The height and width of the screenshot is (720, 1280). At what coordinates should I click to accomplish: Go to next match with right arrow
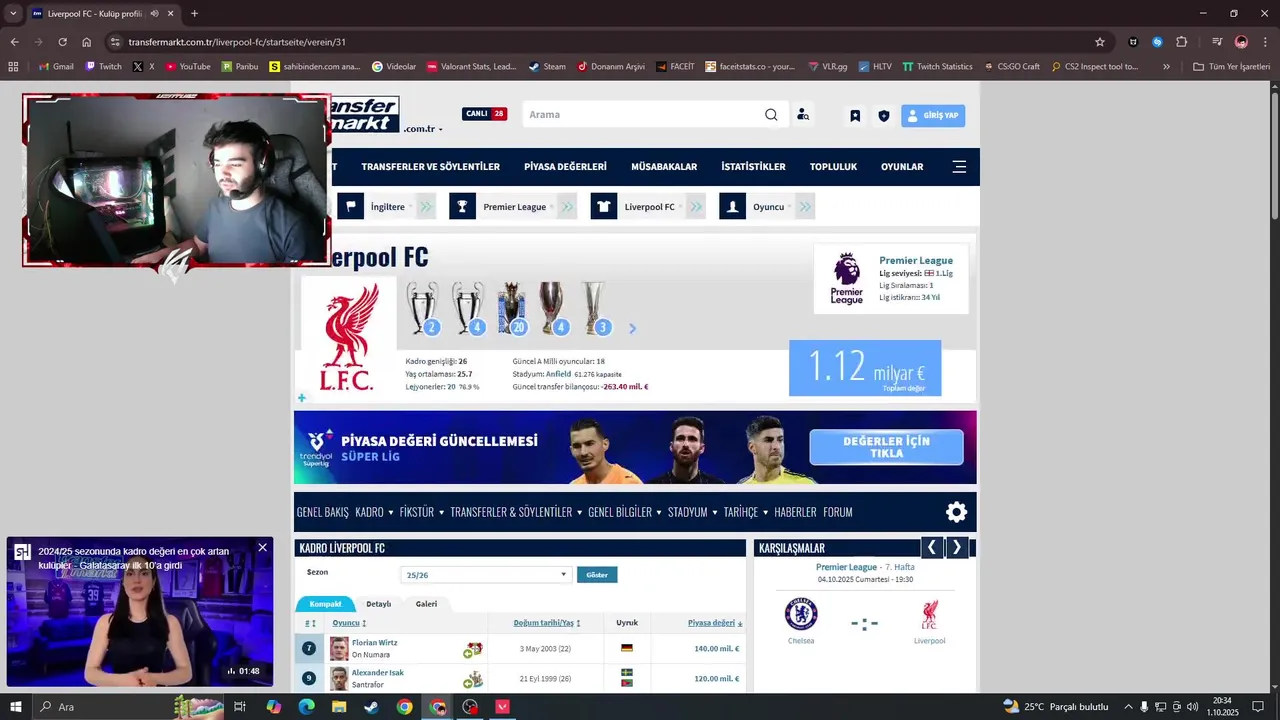point(957,547)
